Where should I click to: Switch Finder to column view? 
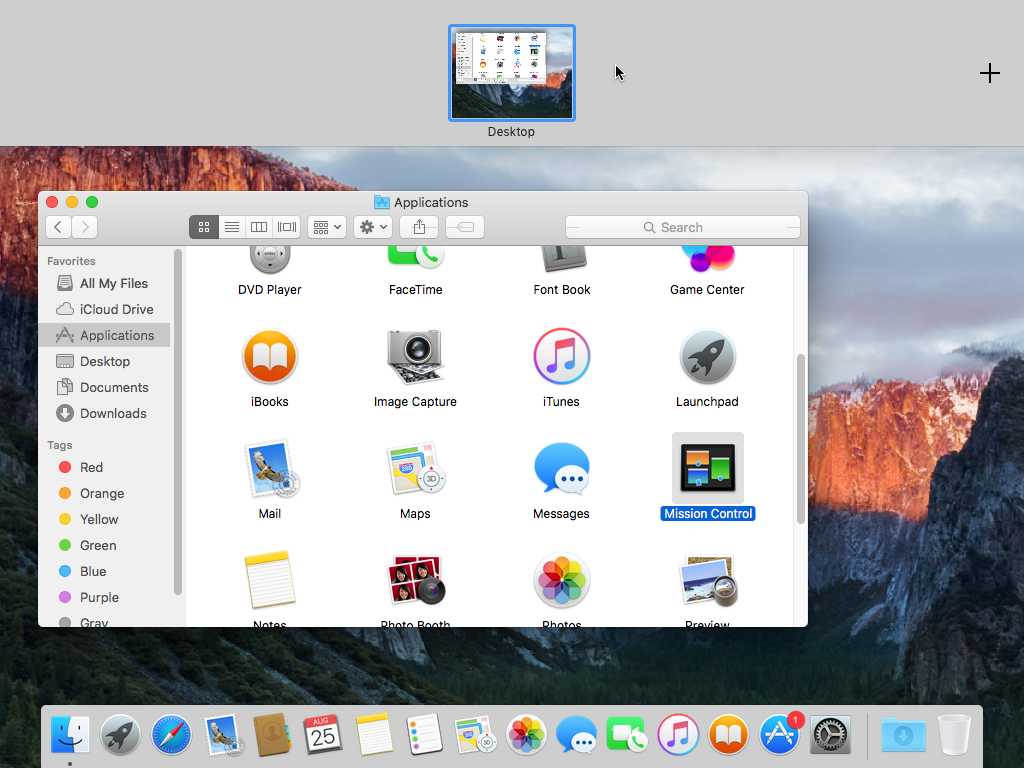[x=259, y=227]
